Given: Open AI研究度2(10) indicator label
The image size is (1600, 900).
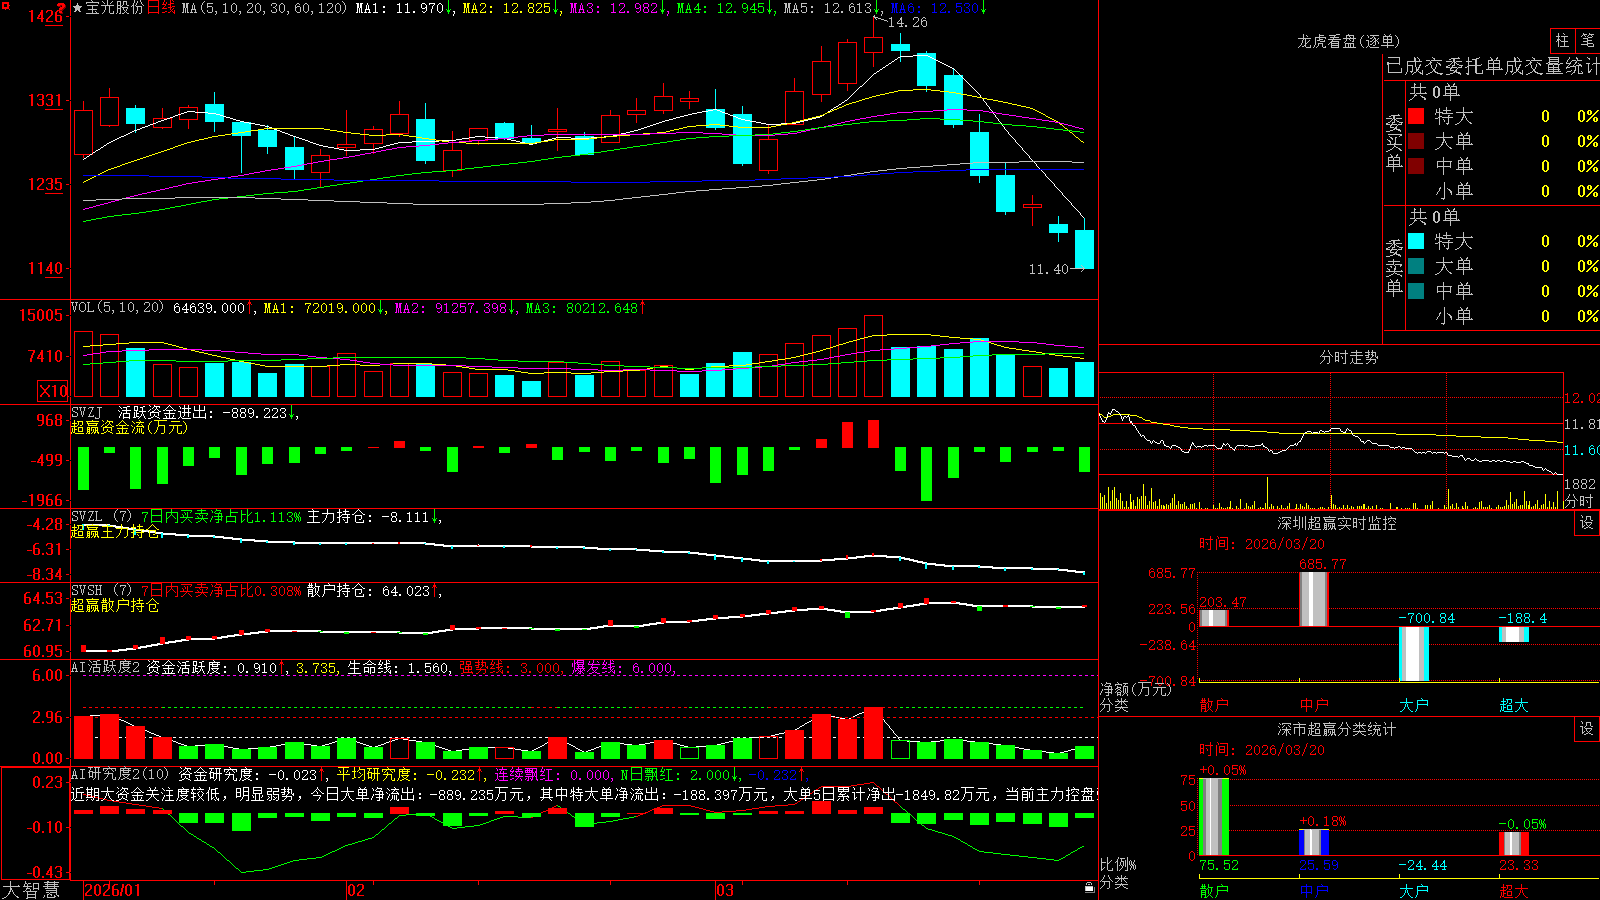Looking at the screenshot, I should coord(120,774).
